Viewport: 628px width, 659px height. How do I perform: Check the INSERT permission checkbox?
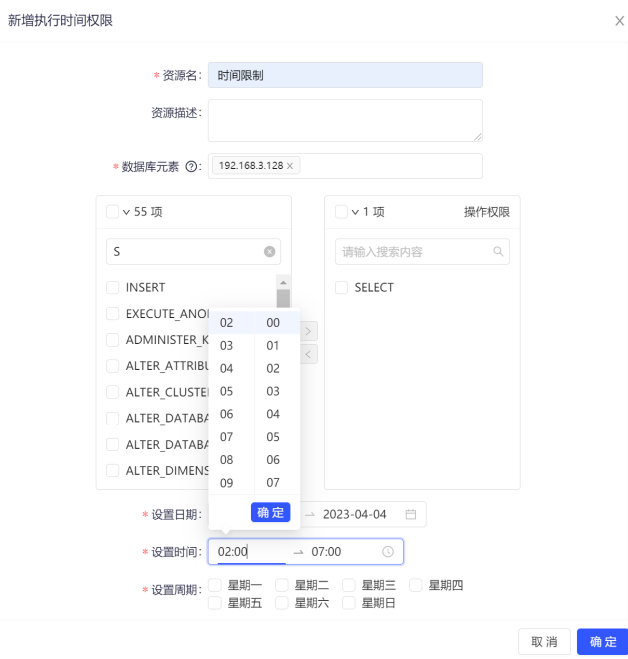[112, 287]
